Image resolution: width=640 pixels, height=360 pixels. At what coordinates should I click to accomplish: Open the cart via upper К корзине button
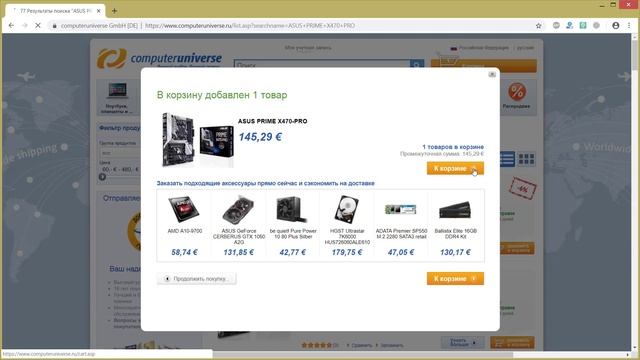point(455,168)
